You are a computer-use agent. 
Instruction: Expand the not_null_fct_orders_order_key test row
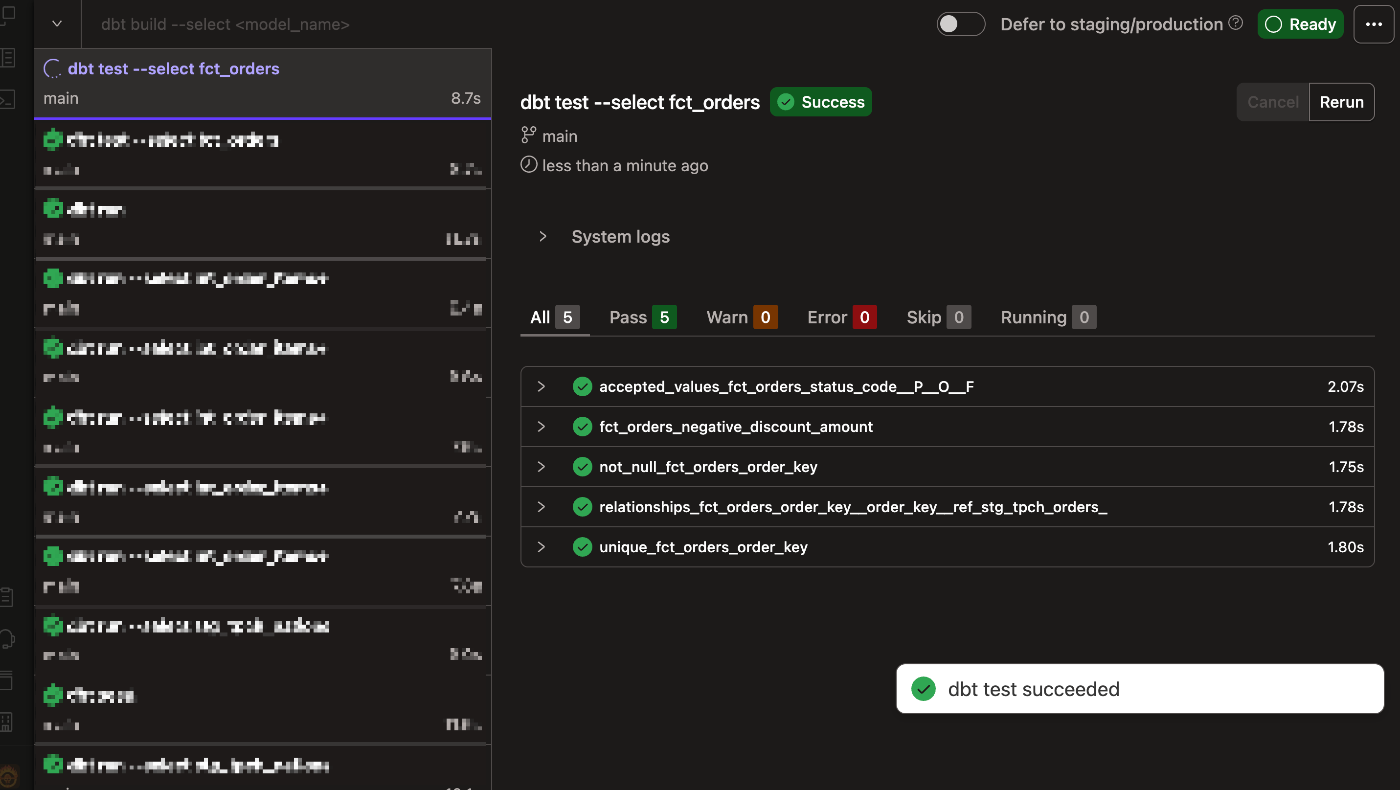point(541,467)
